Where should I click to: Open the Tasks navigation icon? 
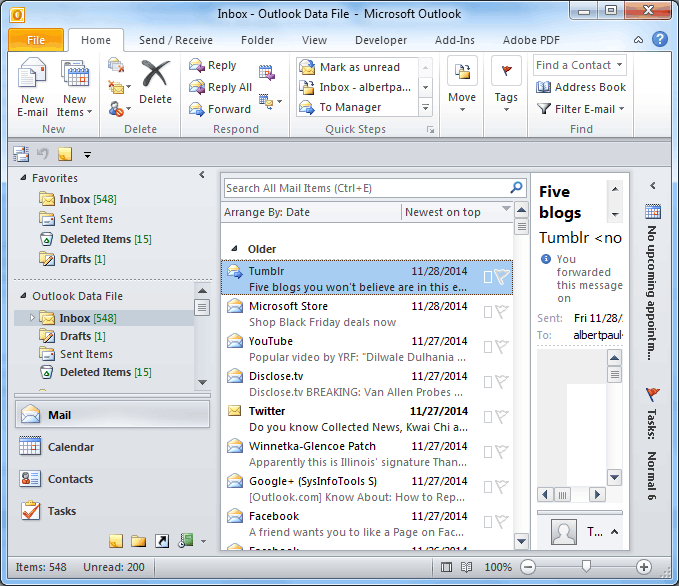(x=30, y=511)
